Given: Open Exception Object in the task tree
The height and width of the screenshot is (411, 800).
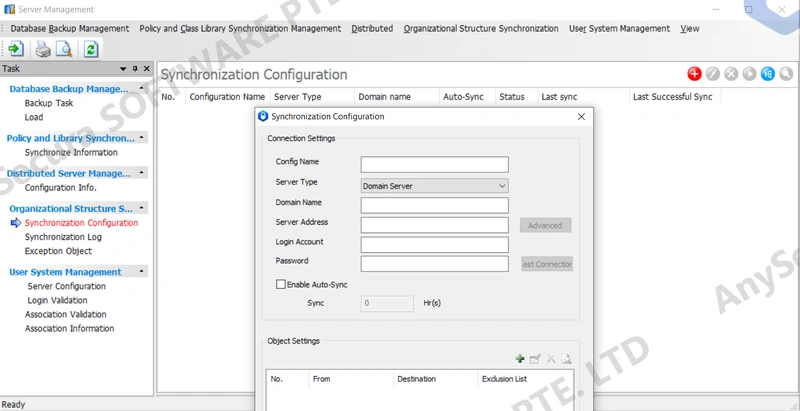Looking at the screenshot, I should (x=58, y=251).
